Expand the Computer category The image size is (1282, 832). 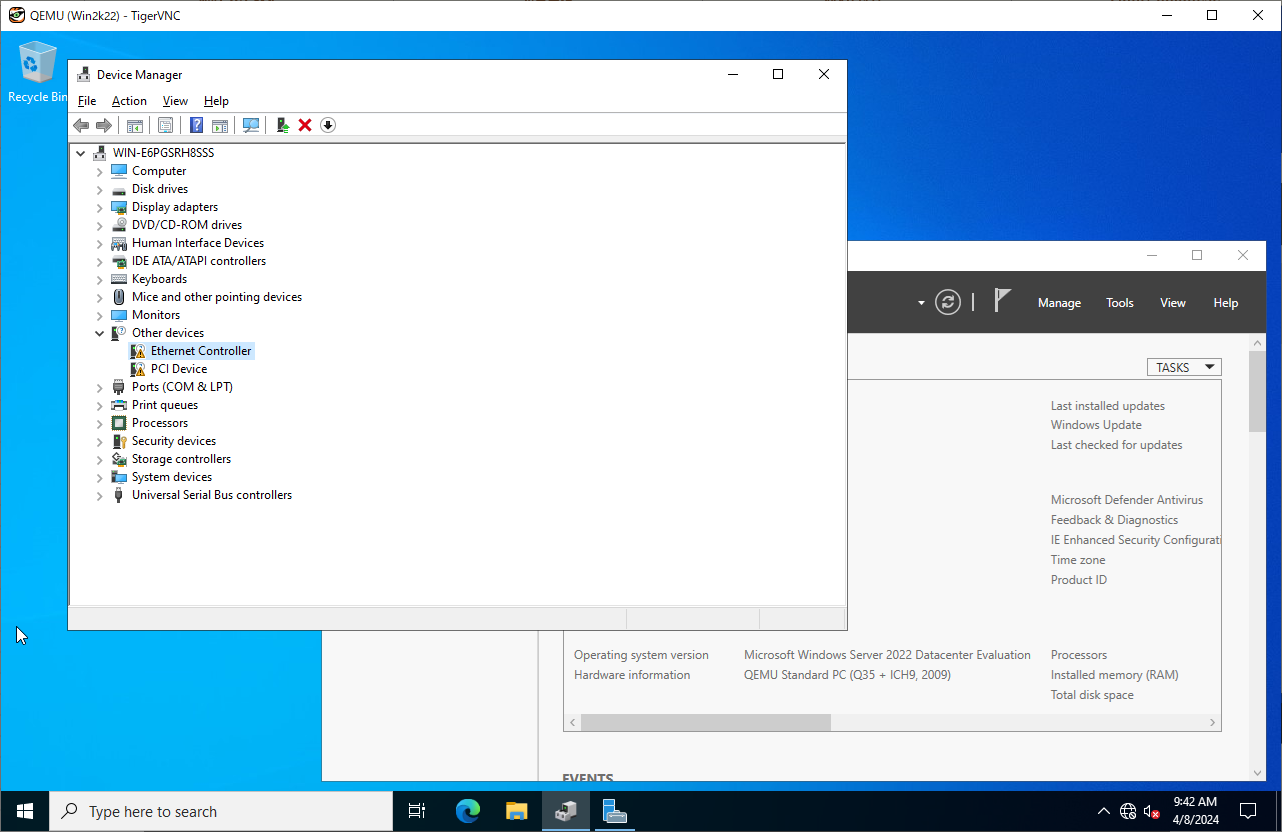point(99,171)
